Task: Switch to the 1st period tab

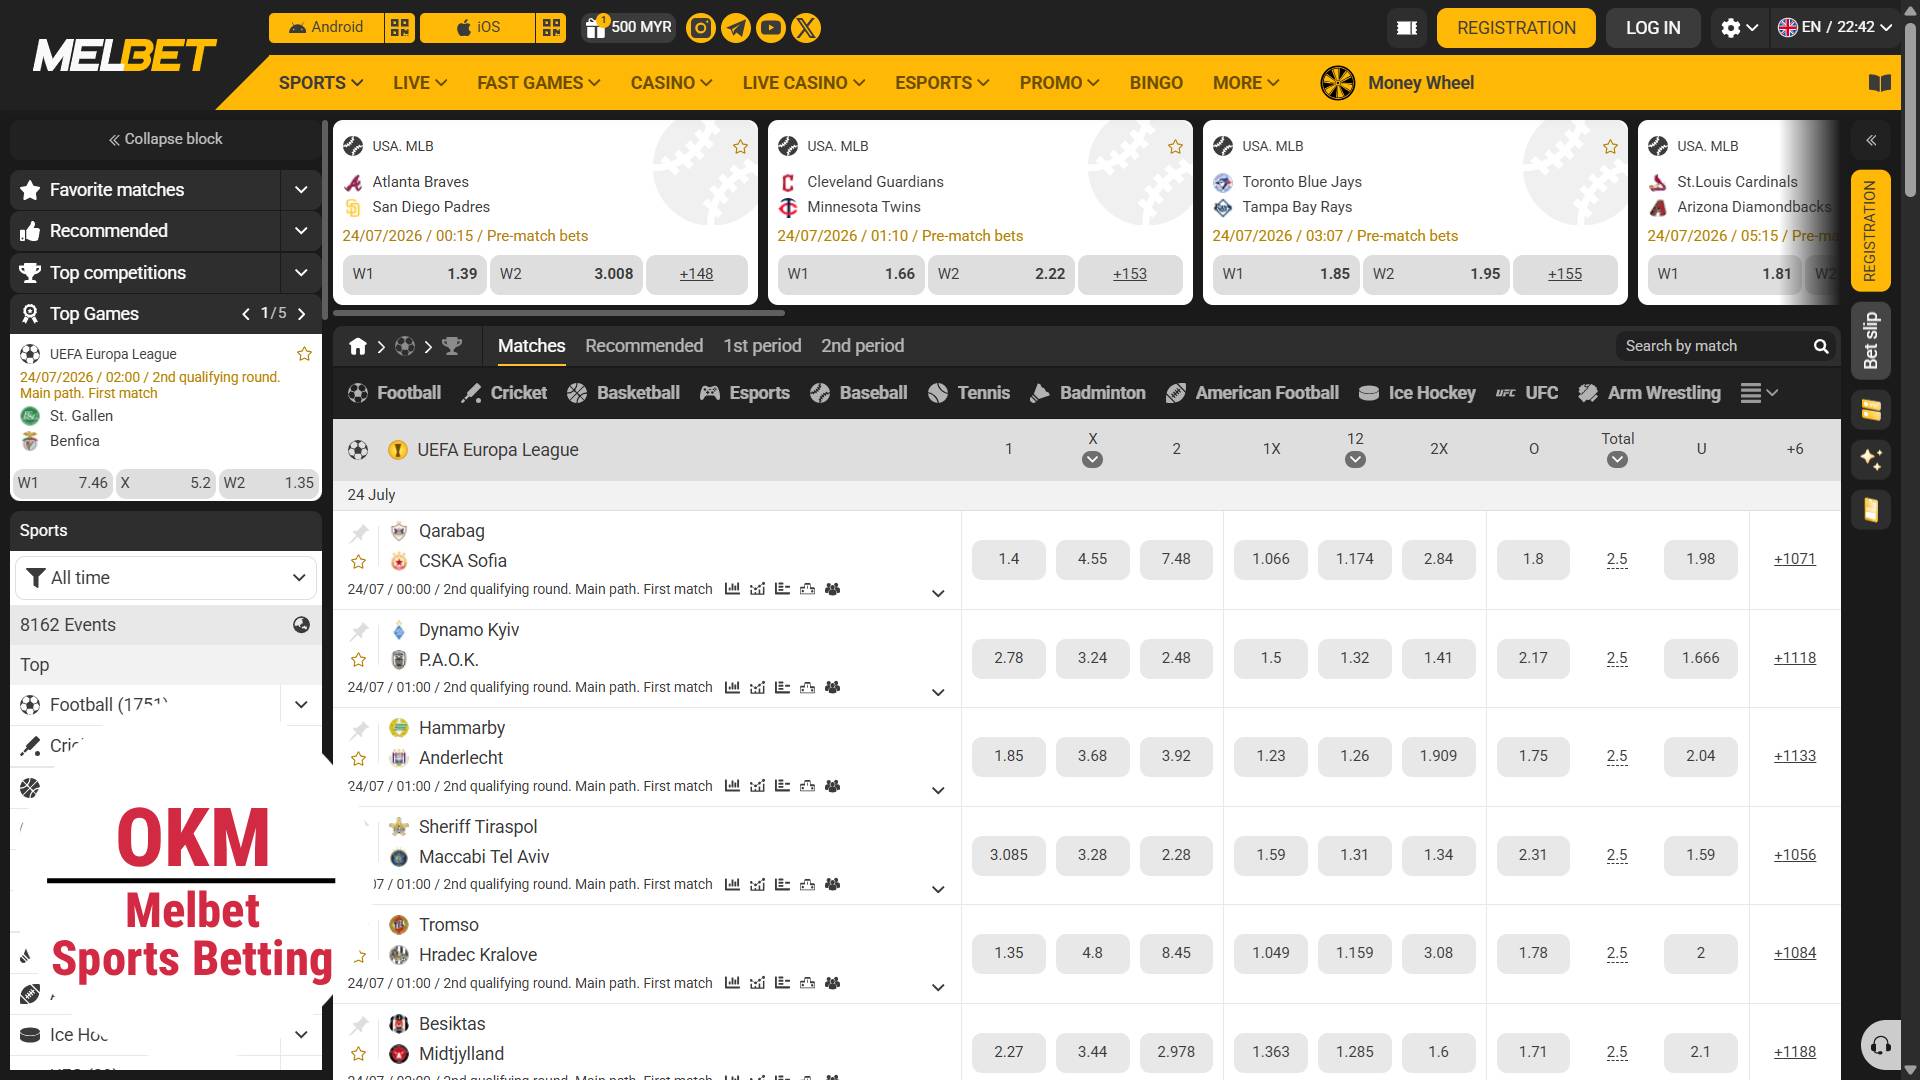Action: click(x=762, y=346)
